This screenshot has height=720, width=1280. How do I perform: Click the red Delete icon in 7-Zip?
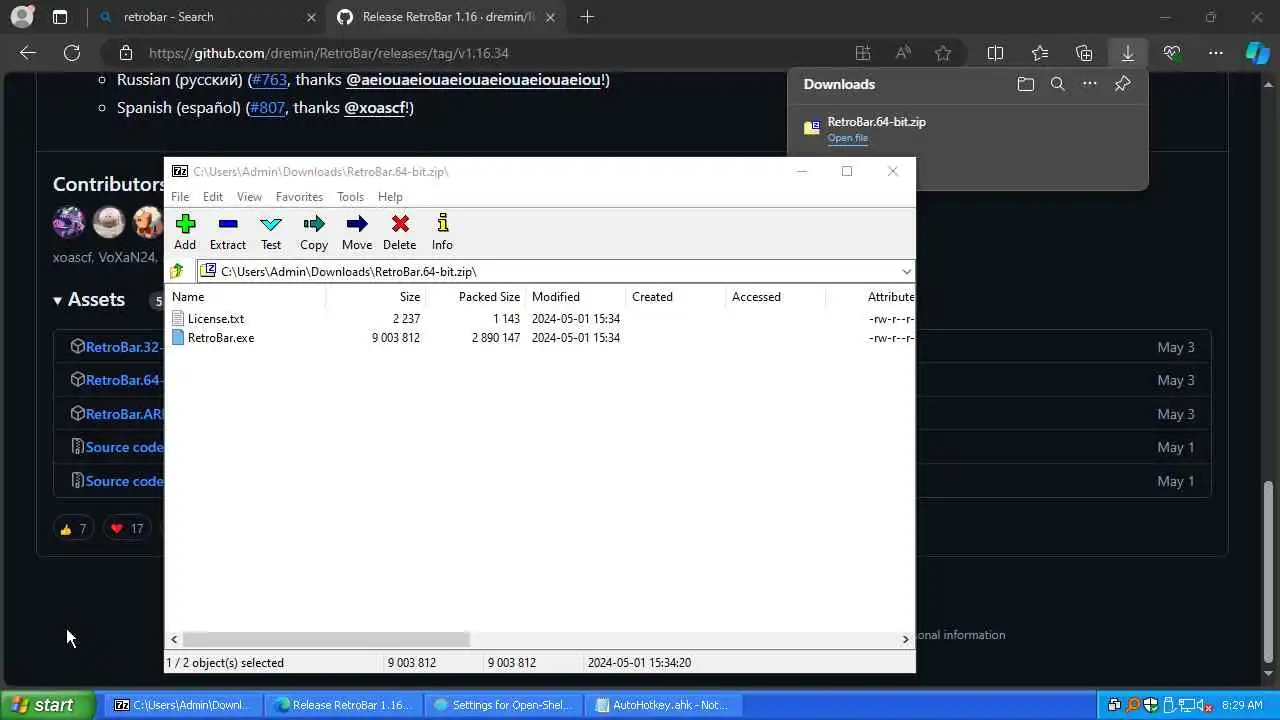pos(400,232)
